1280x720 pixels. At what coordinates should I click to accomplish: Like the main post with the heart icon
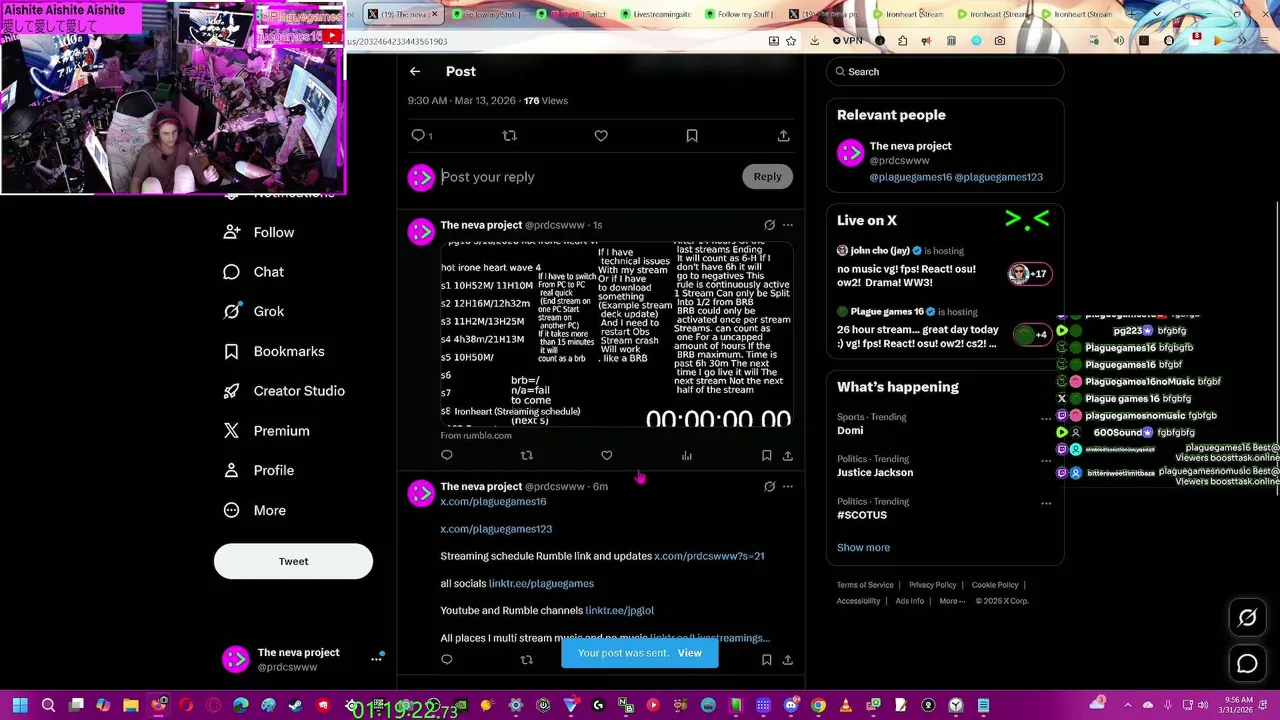coord(601,135)
